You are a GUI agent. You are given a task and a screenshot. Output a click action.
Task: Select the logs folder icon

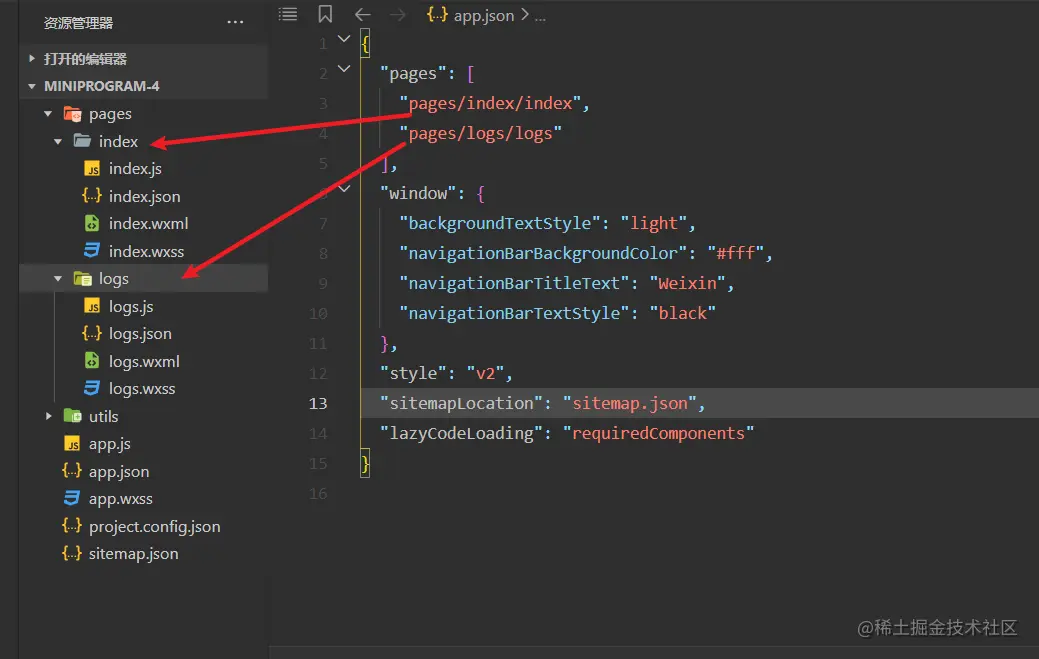point(82,279)
